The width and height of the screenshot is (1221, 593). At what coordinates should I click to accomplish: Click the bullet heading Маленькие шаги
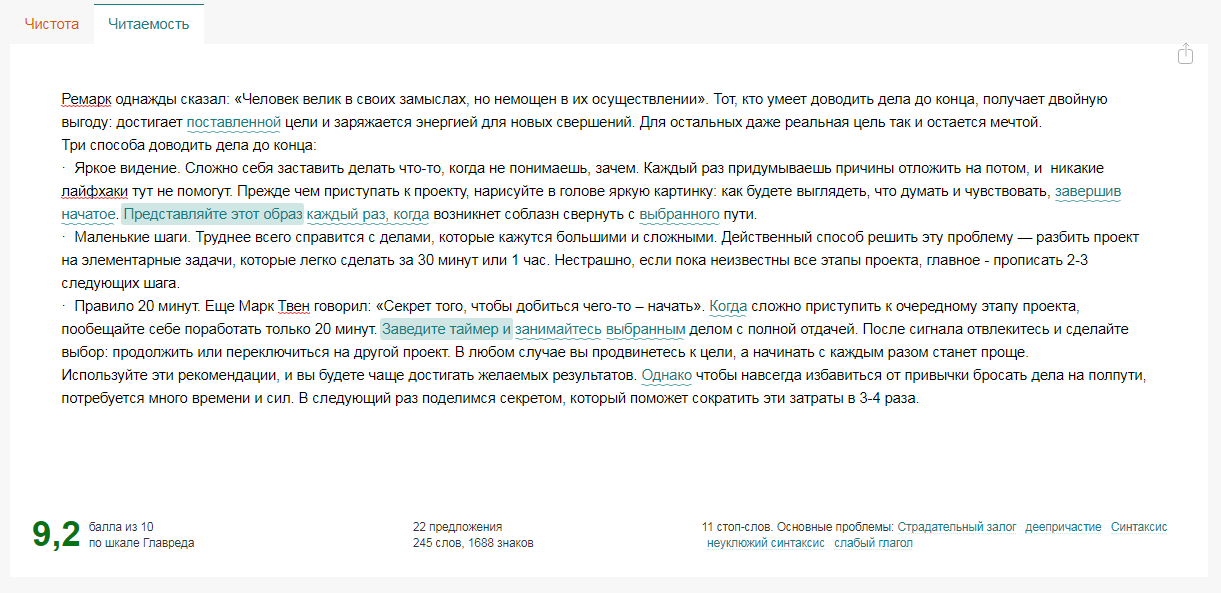tap(131, 237)
